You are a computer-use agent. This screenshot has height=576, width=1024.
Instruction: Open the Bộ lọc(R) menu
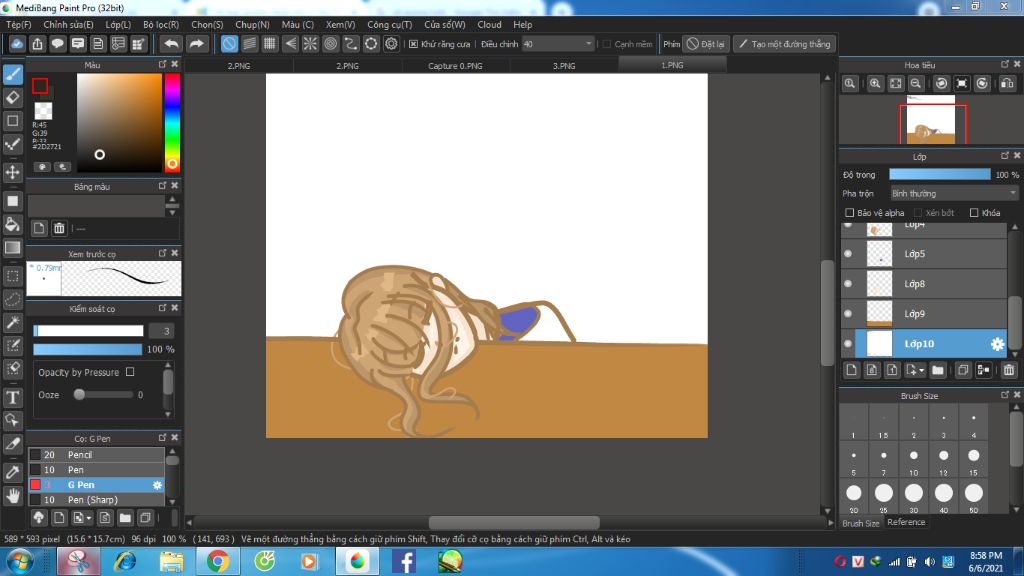coord(161,24)
